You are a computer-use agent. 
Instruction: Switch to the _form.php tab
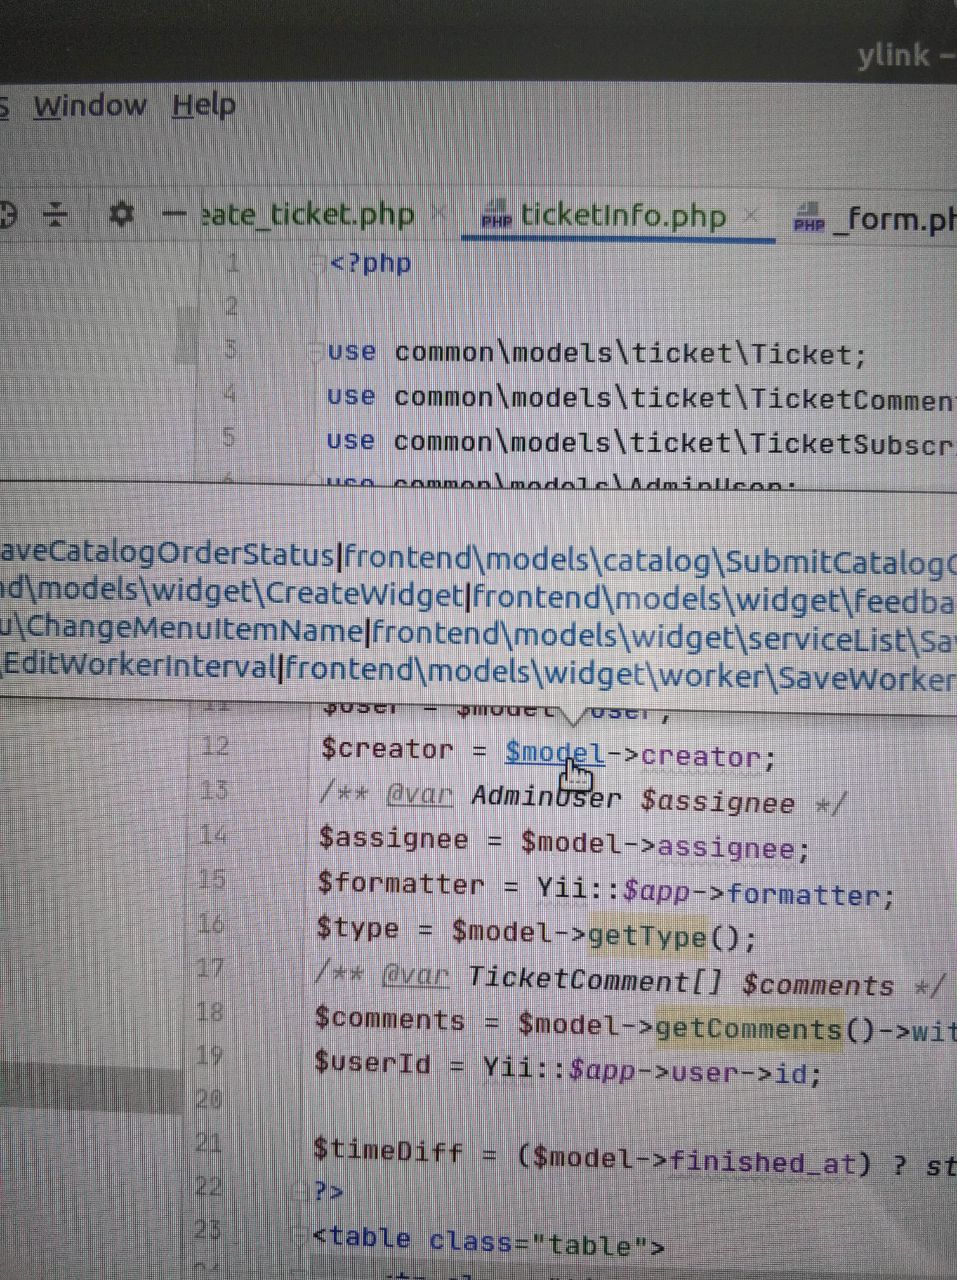(x=894, y=218)
